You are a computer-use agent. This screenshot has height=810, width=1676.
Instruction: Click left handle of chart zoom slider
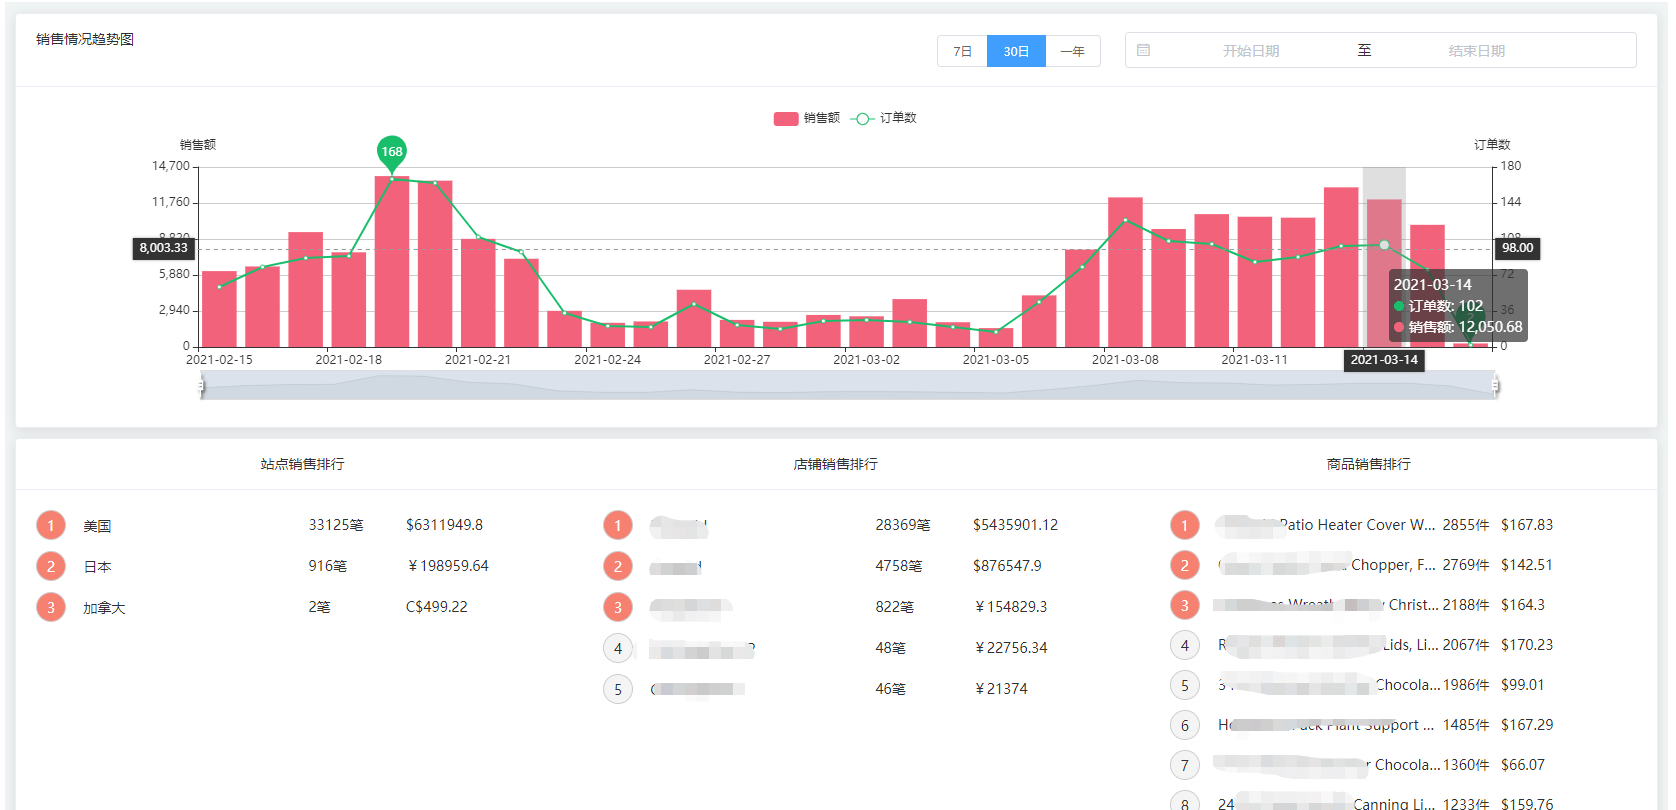201,385
